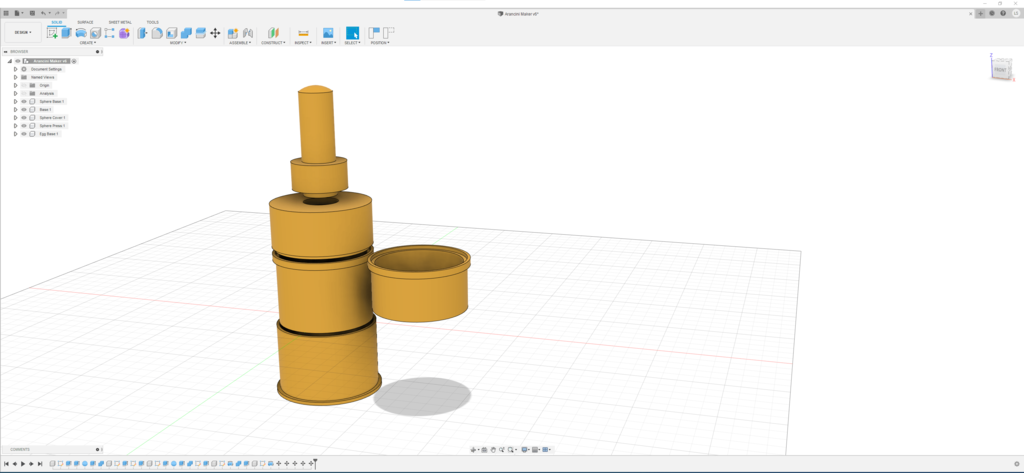The image size is (1024, 473).
Task: Select the Create Form tool
Action: tap(124, 33)
